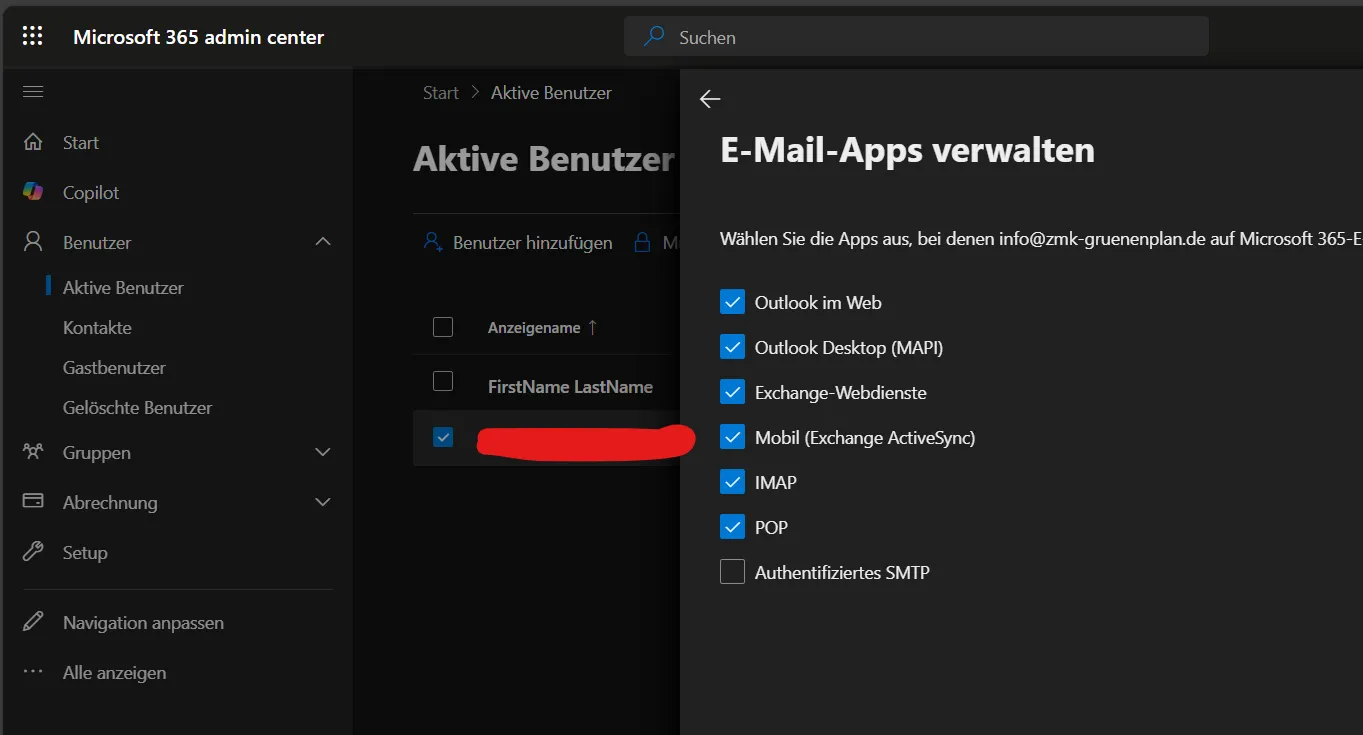Click the Anzeigename column header

tap(534, 327)
